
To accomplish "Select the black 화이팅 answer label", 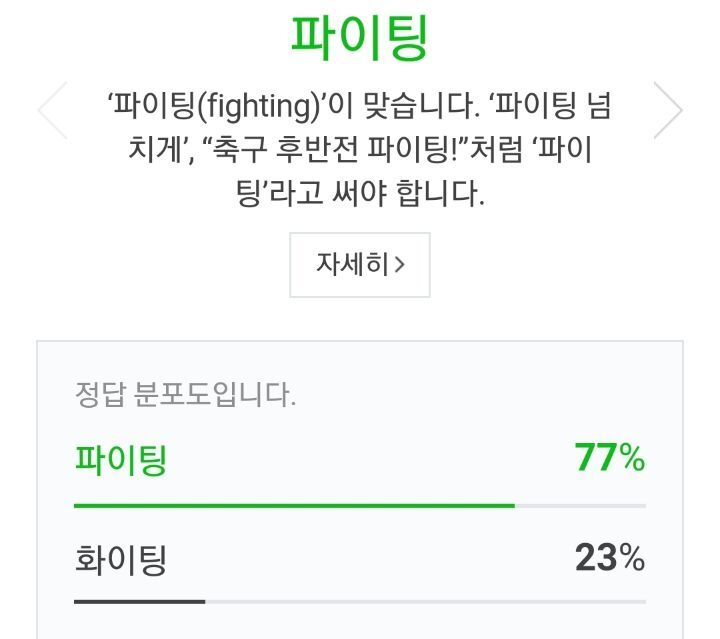I will (x=121, y=558).
